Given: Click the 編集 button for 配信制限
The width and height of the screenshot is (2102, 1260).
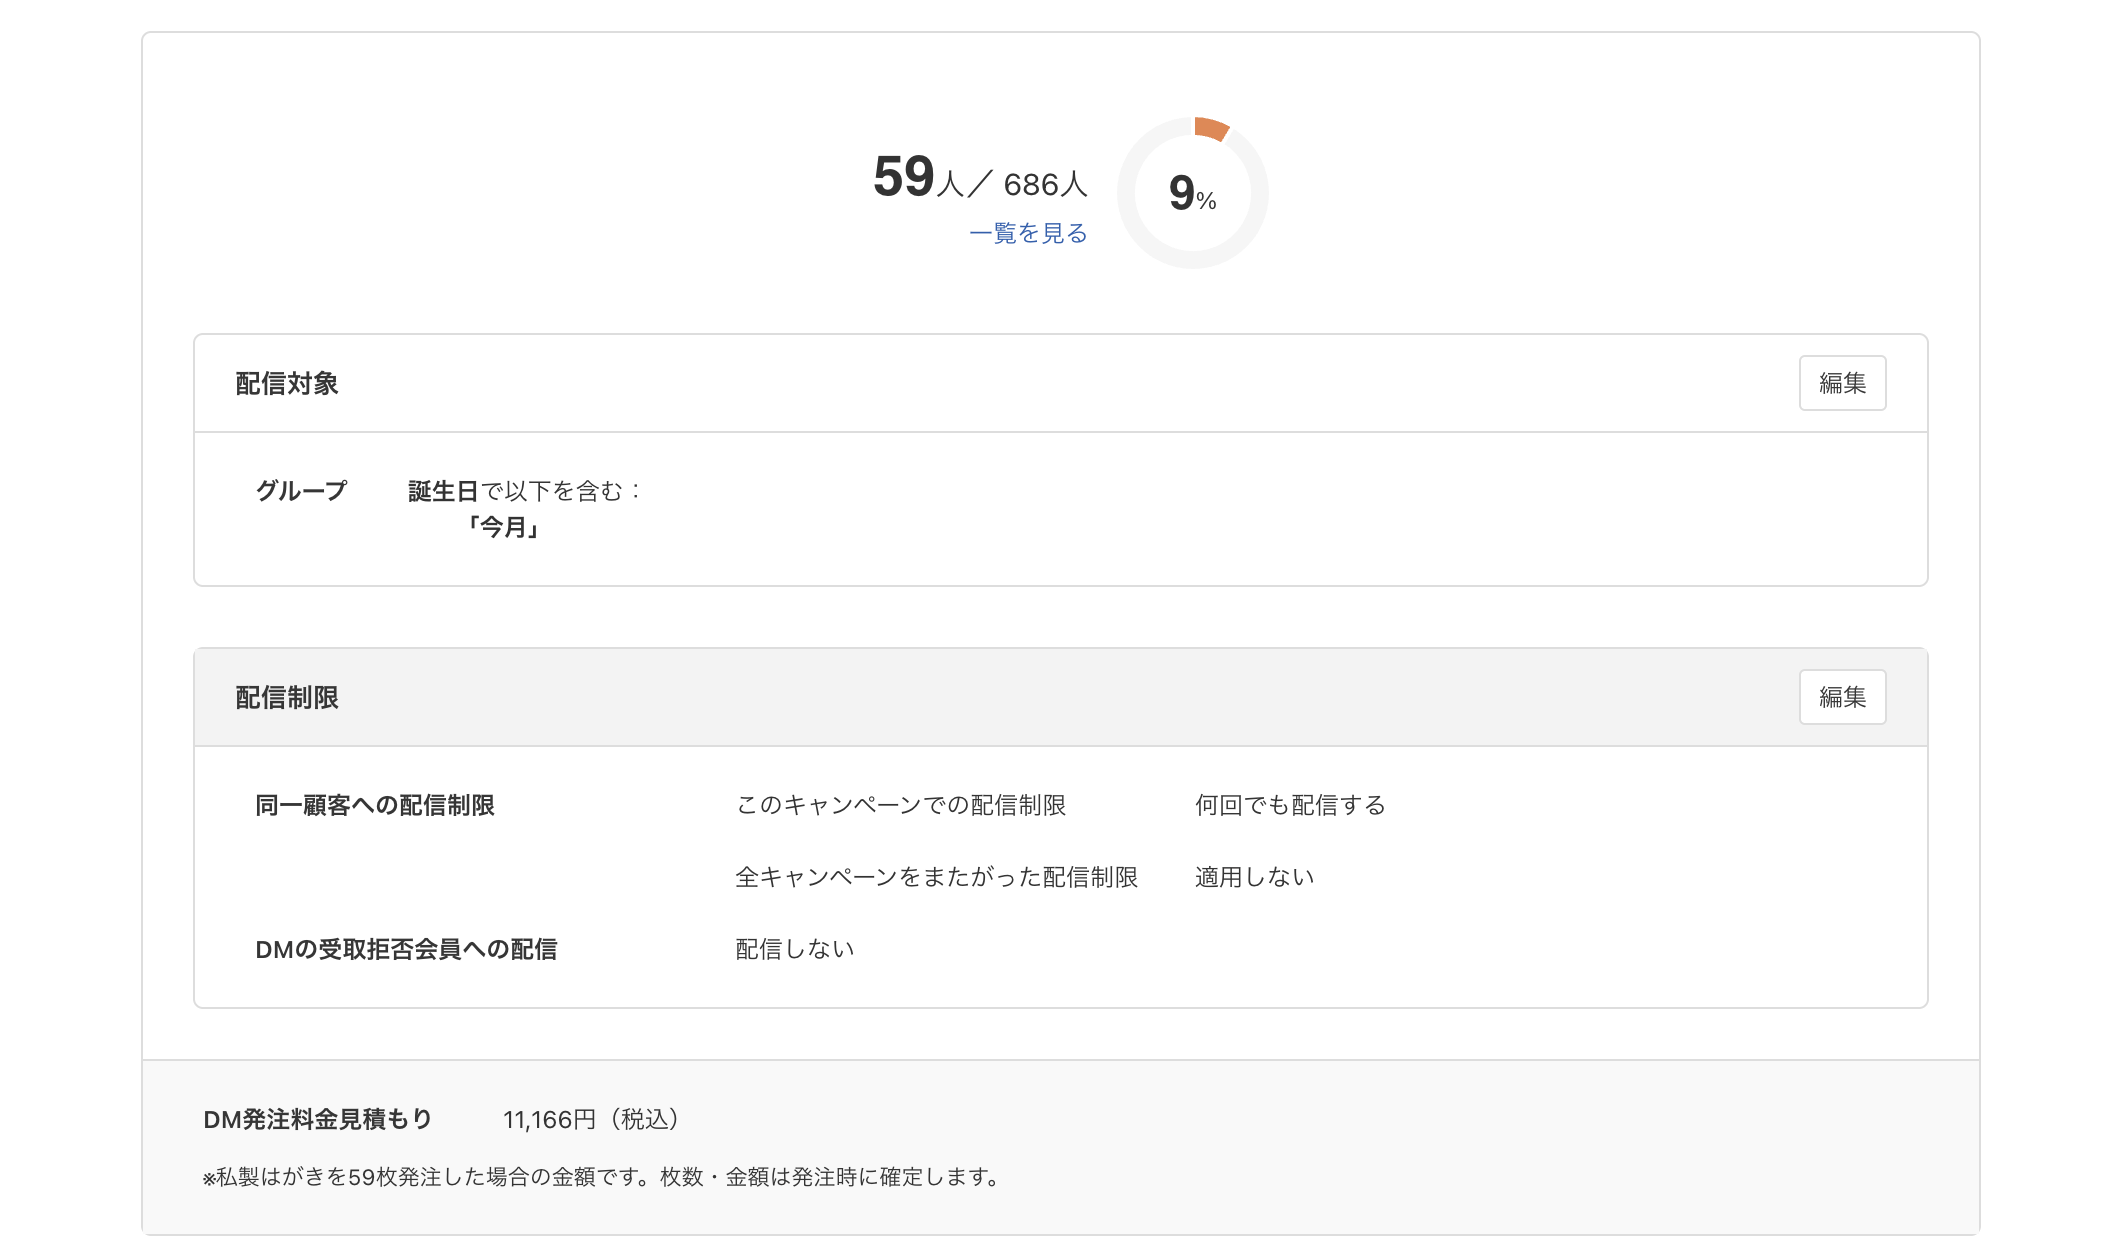Looking at the screenshot, I should pyautogui.click(x=1843, y=697).
